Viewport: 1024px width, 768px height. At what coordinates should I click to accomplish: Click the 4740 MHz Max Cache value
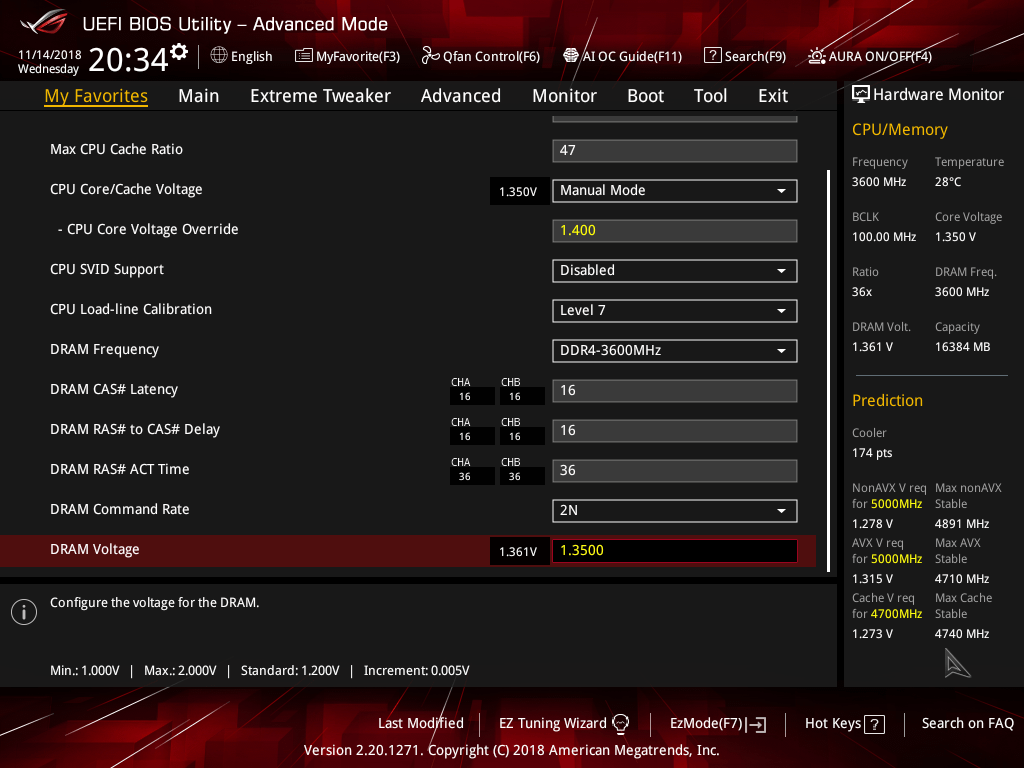961,633
